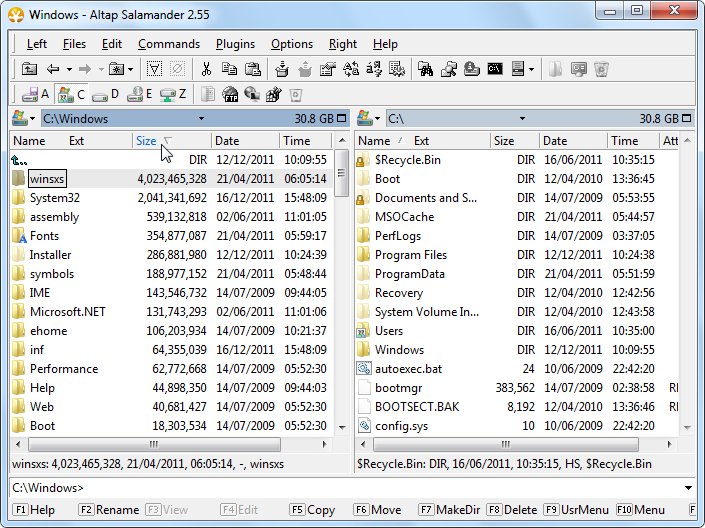Click the Paste from clipboard icon
705x528 pixels.
coord(253,69)
